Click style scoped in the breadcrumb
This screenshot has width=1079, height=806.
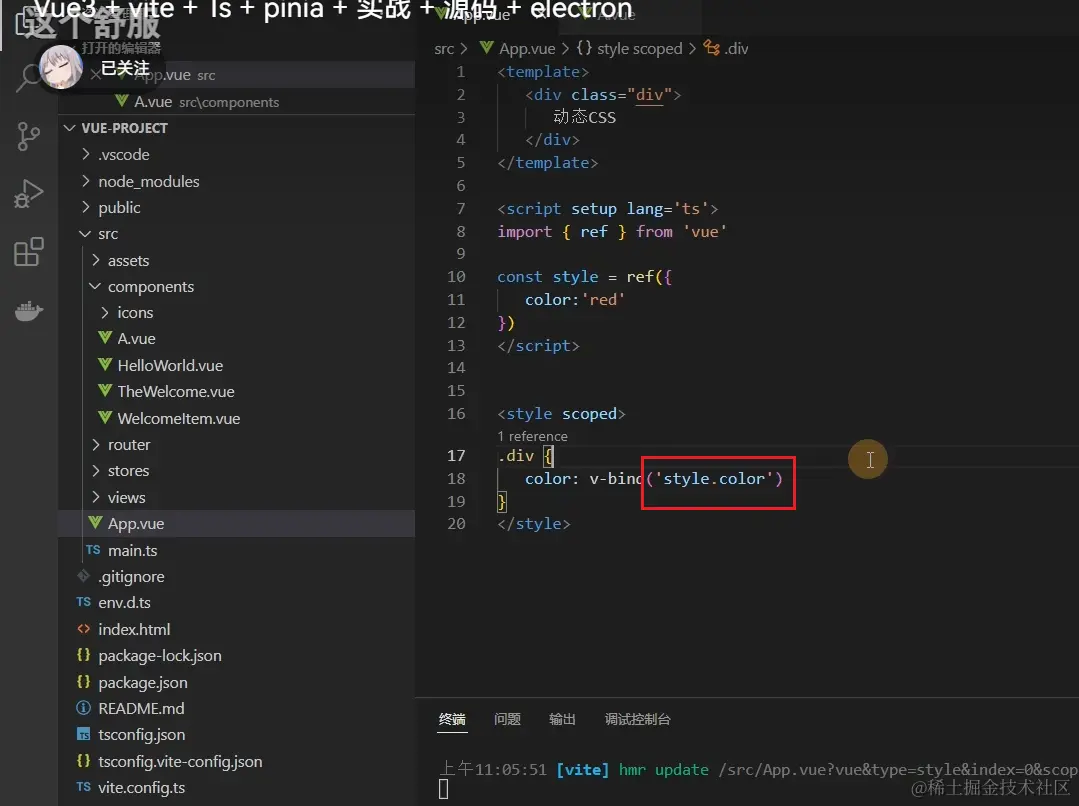tap(639, 49)
